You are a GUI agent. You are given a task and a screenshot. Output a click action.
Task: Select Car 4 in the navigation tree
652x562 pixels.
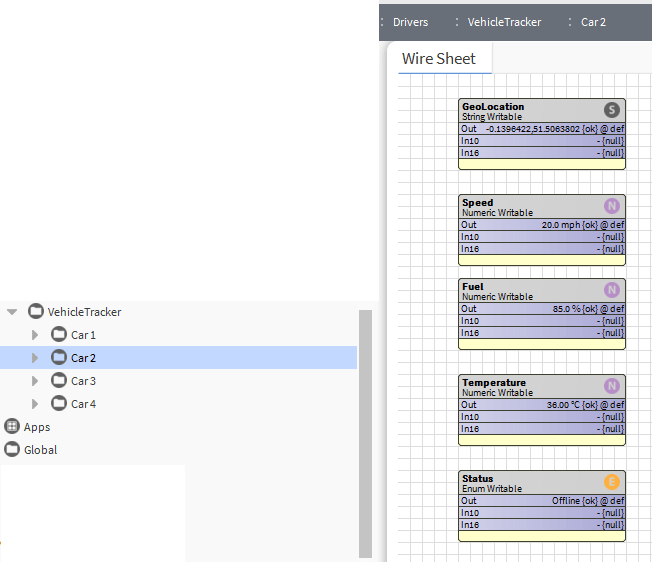[83, 404]
